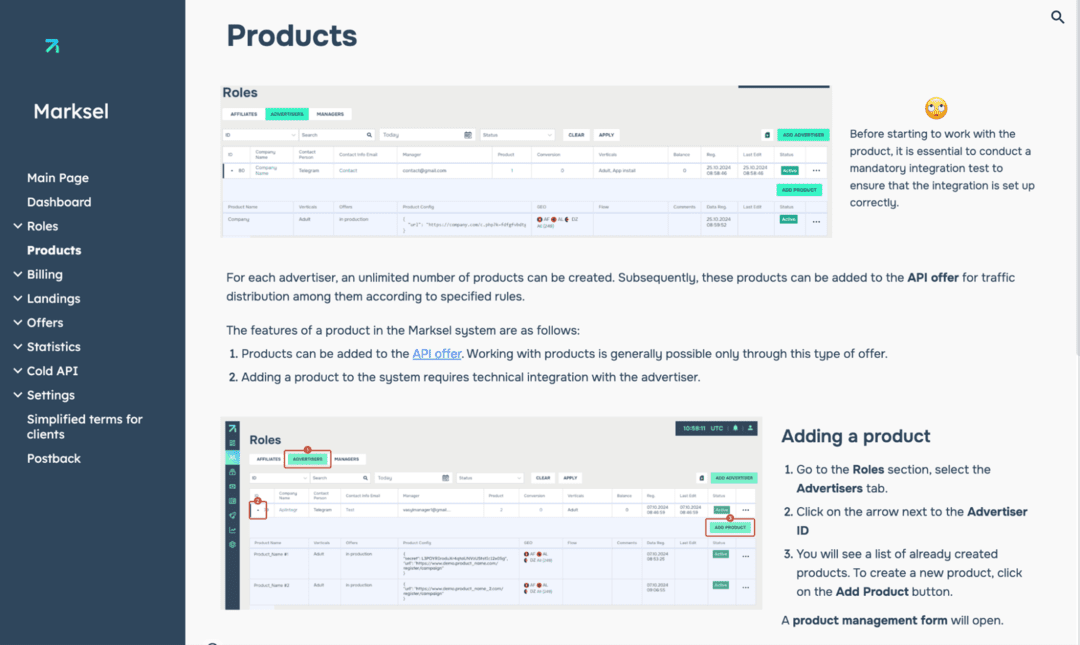Click the Apply button in the top Roles screenshot
1080x645 pixels.
coord(606,135)
